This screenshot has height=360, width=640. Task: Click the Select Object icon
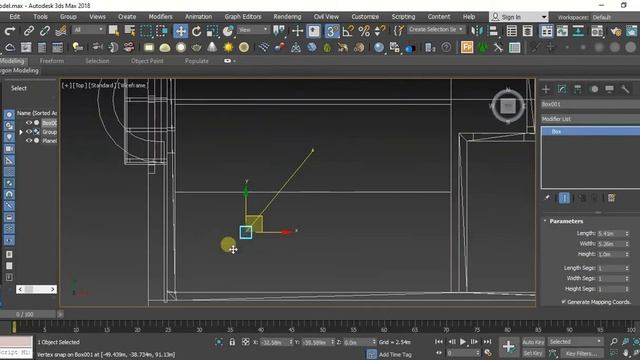114,31
